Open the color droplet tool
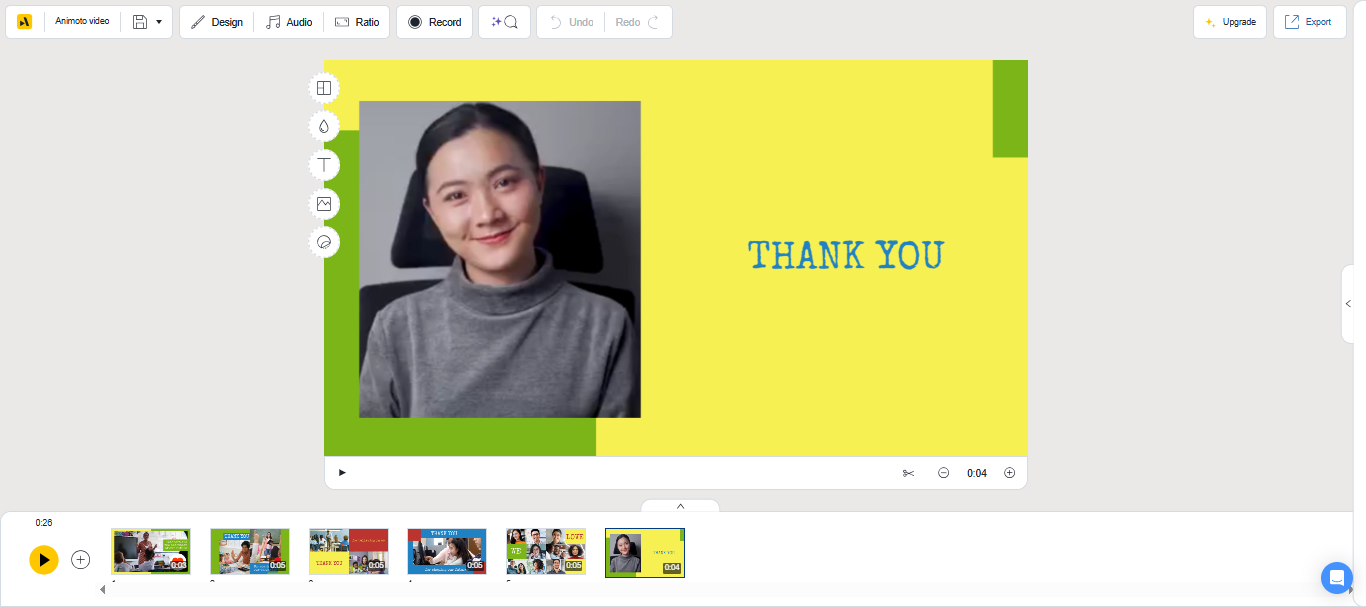 tap(324, 126)
